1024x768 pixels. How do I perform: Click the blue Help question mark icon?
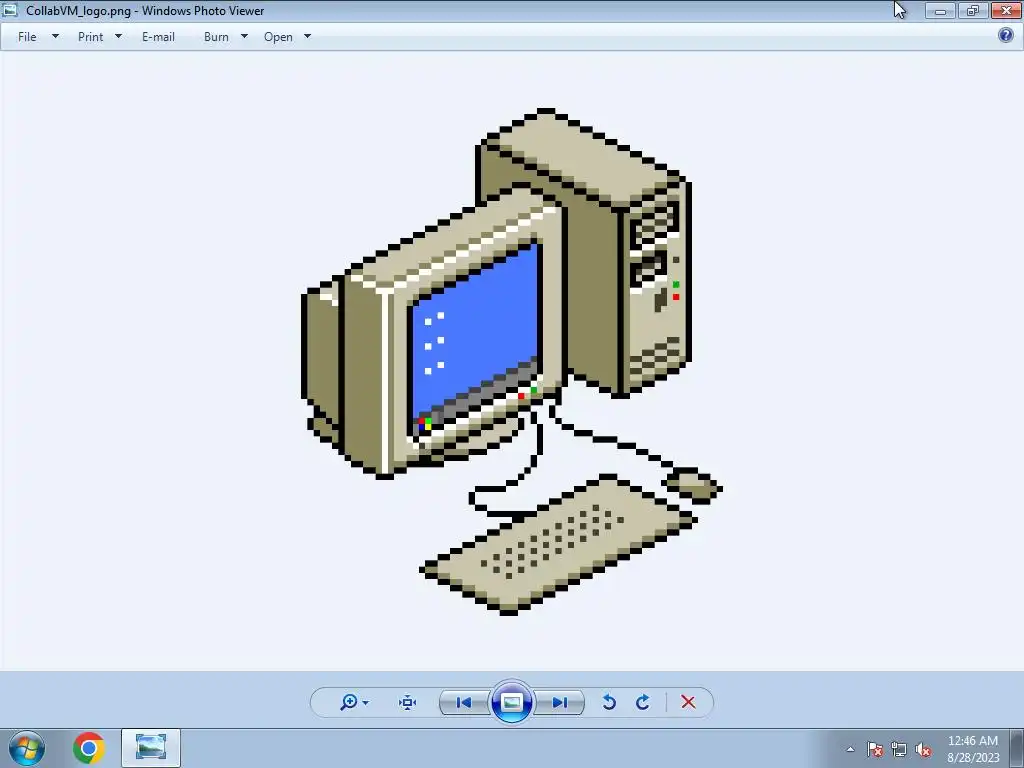coord(1006,35)
